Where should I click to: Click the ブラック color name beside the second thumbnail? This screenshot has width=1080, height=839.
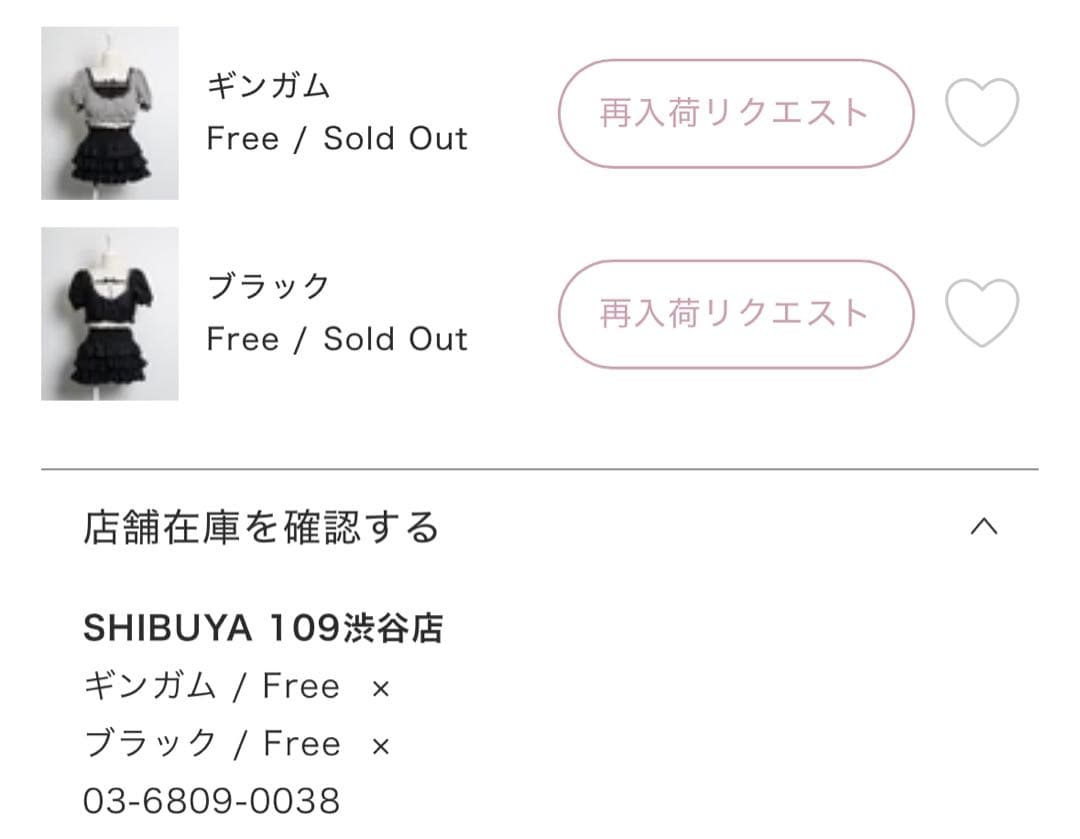tap(268, 287)
